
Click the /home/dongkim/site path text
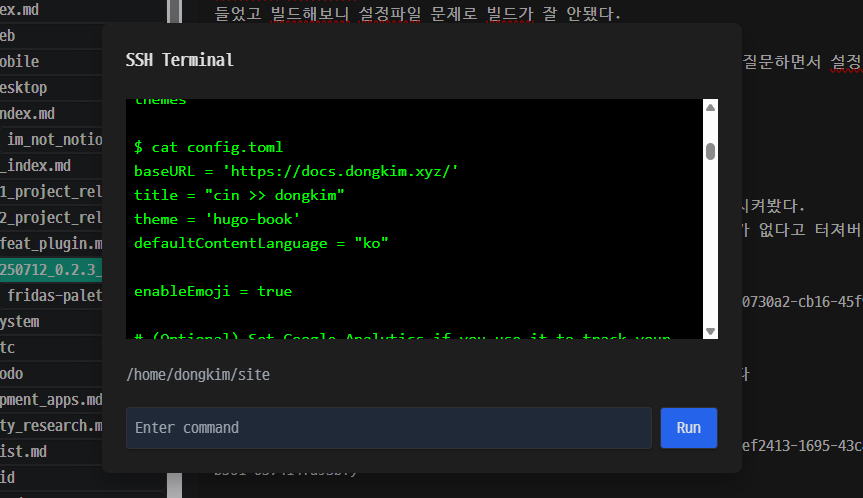coord(198,375)
